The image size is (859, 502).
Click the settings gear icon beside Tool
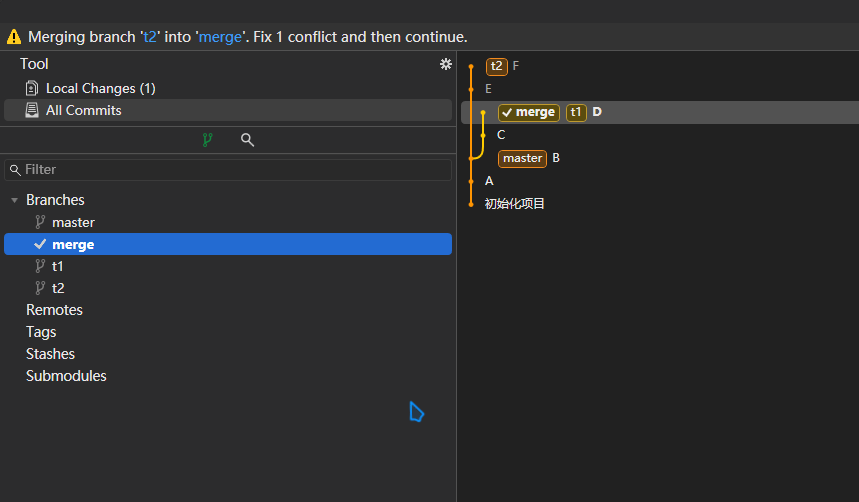(446, 64)
